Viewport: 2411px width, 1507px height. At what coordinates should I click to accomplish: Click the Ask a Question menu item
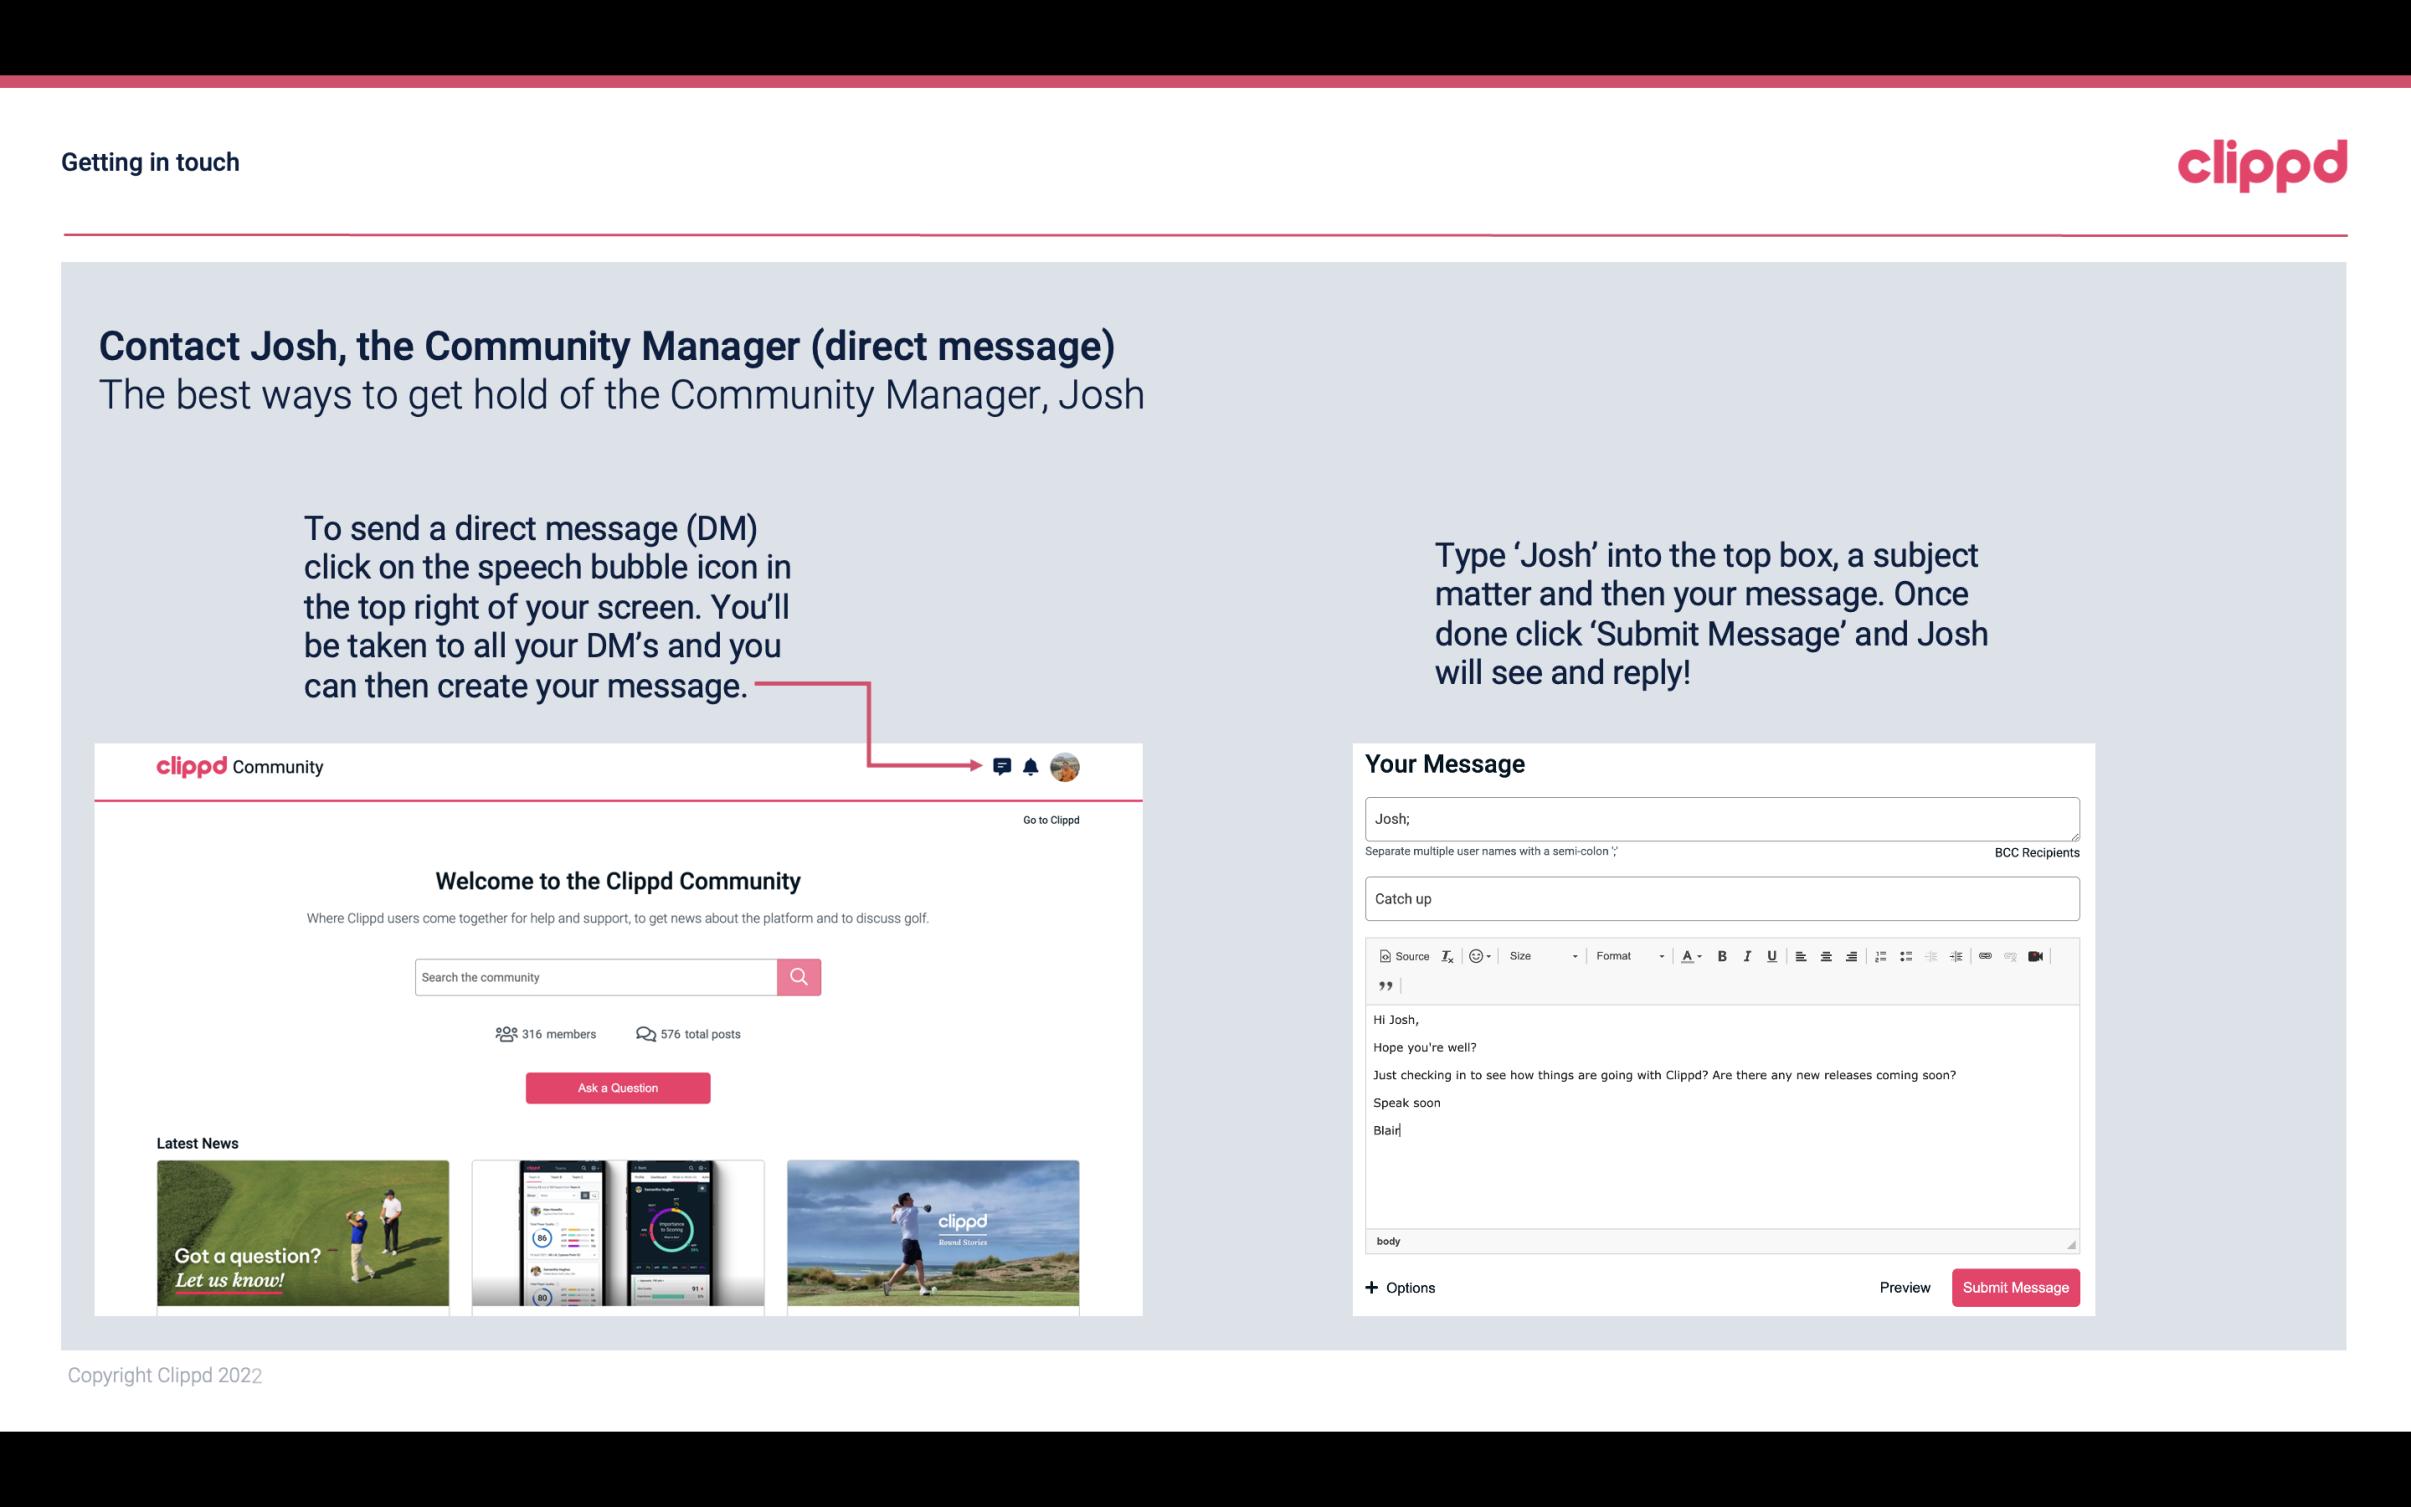[x=620, y=1085]
